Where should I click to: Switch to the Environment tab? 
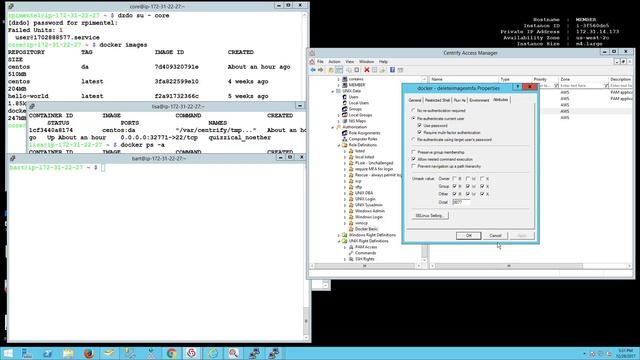[479, 100]
